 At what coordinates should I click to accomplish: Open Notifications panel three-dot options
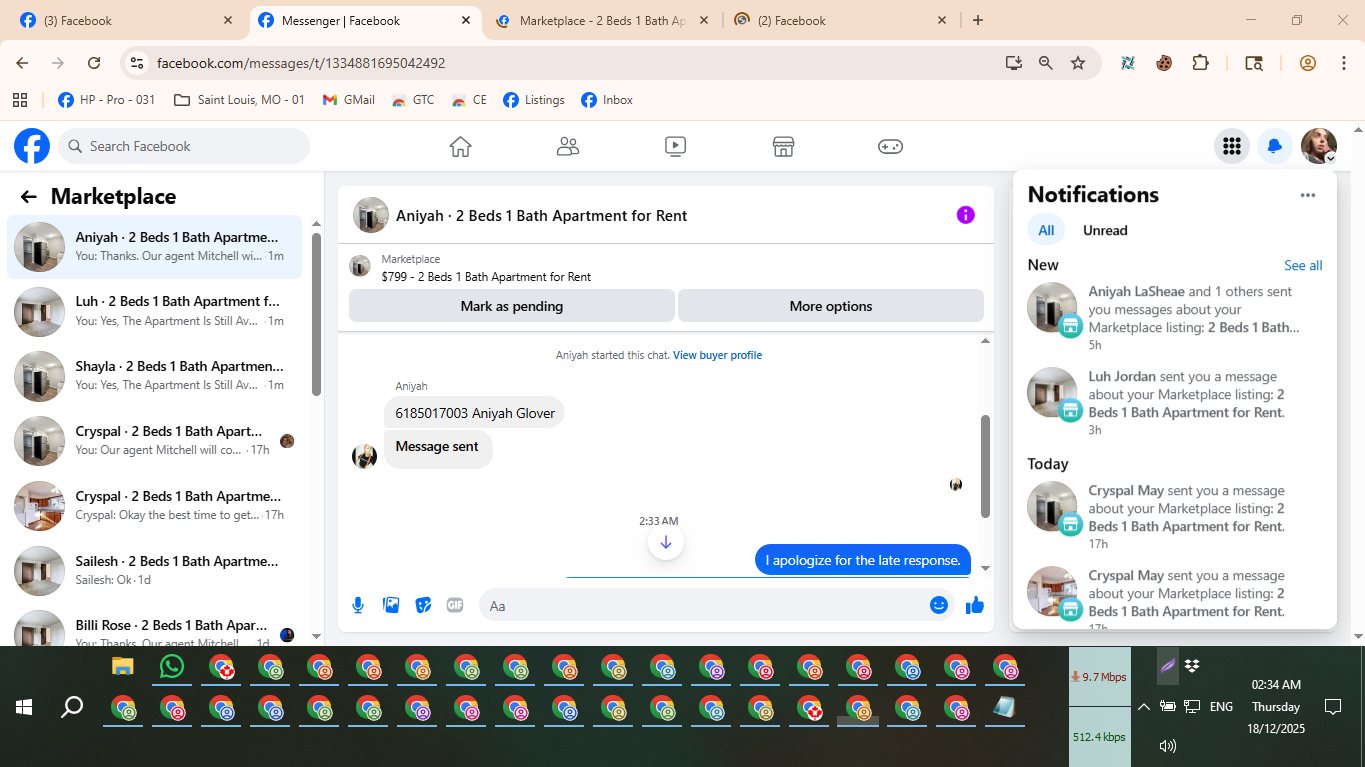pos(1308,195)
